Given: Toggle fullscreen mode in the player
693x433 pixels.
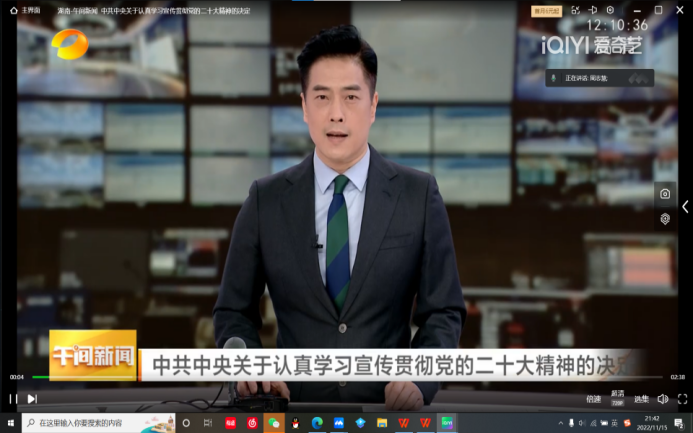Looking at the screenshot, I should tap(681, 398).
